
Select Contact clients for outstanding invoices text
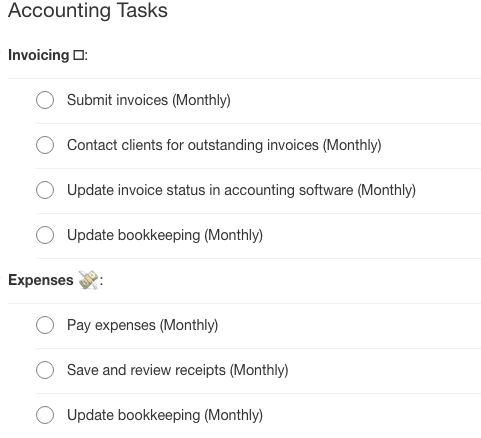pos(224,145)
